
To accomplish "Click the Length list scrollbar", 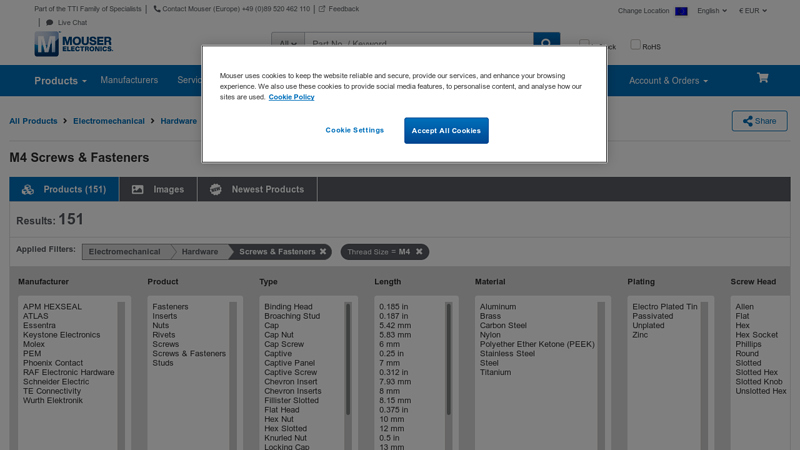I will coord(449,359).
